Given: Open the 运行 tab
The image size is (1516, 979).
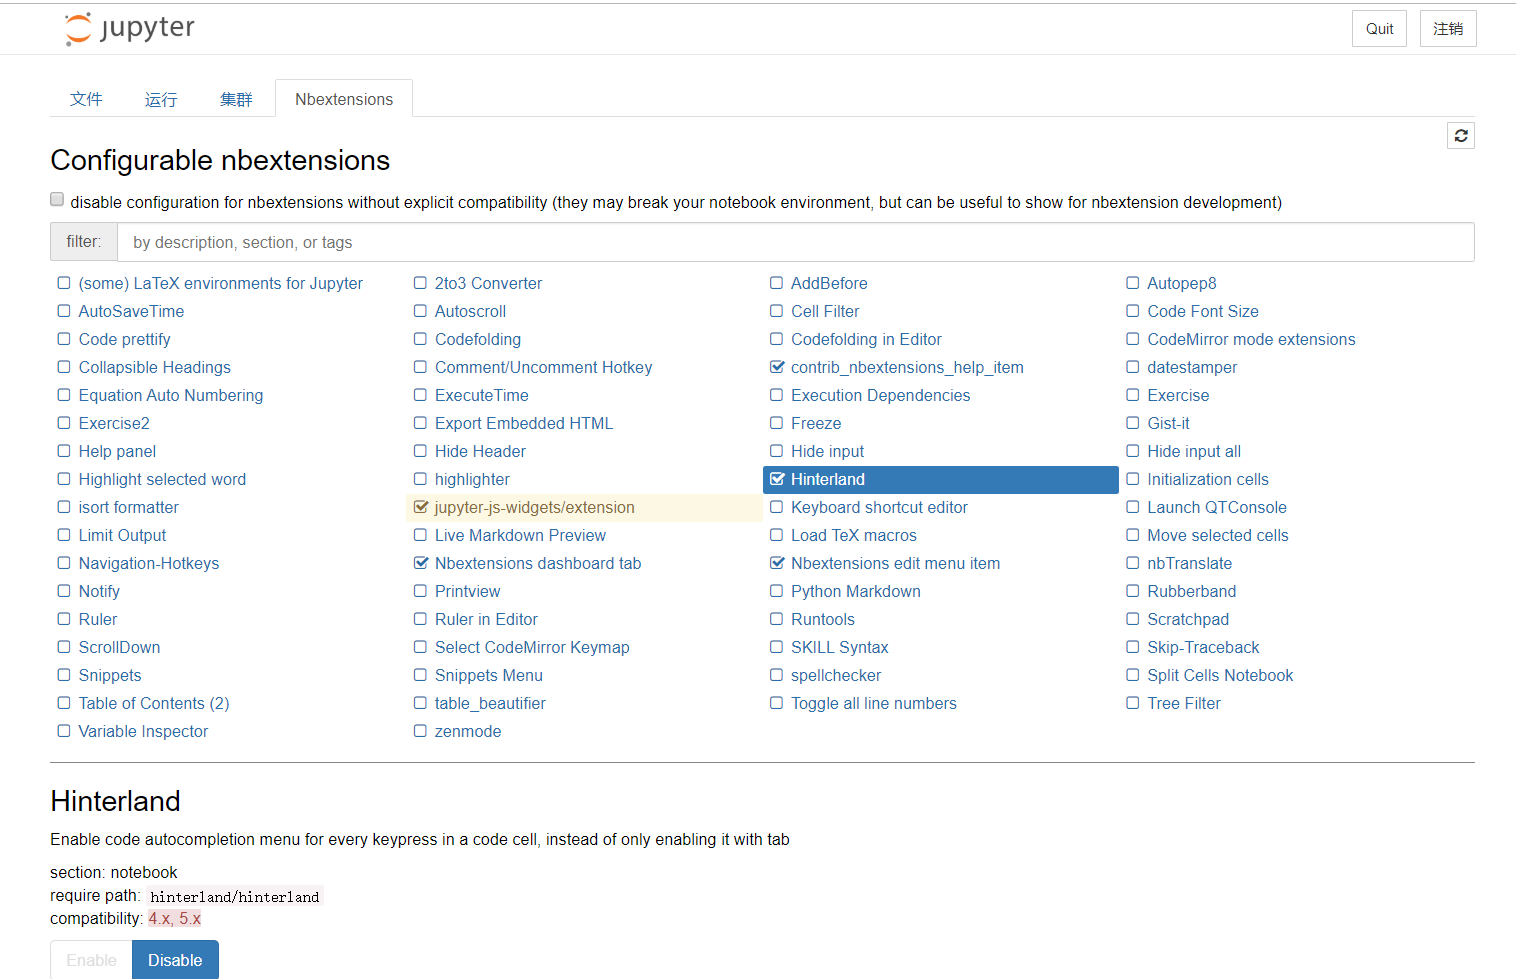Looking at the screenshot, I should (x=161, y=99).
